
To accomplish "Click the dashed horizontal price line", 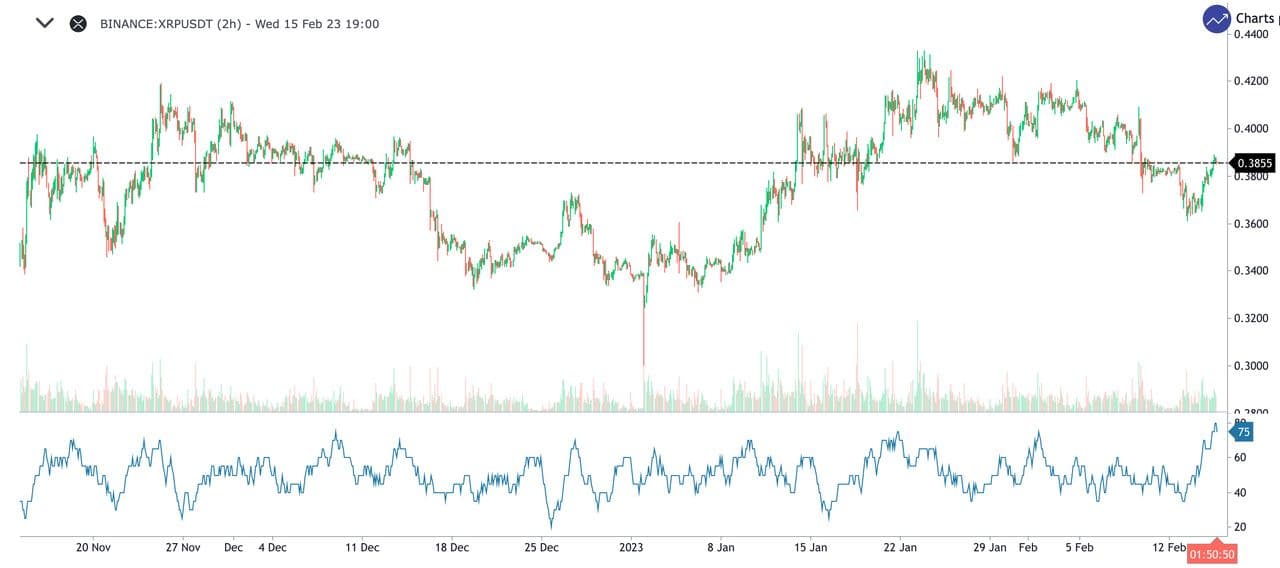I will (600, 163).
